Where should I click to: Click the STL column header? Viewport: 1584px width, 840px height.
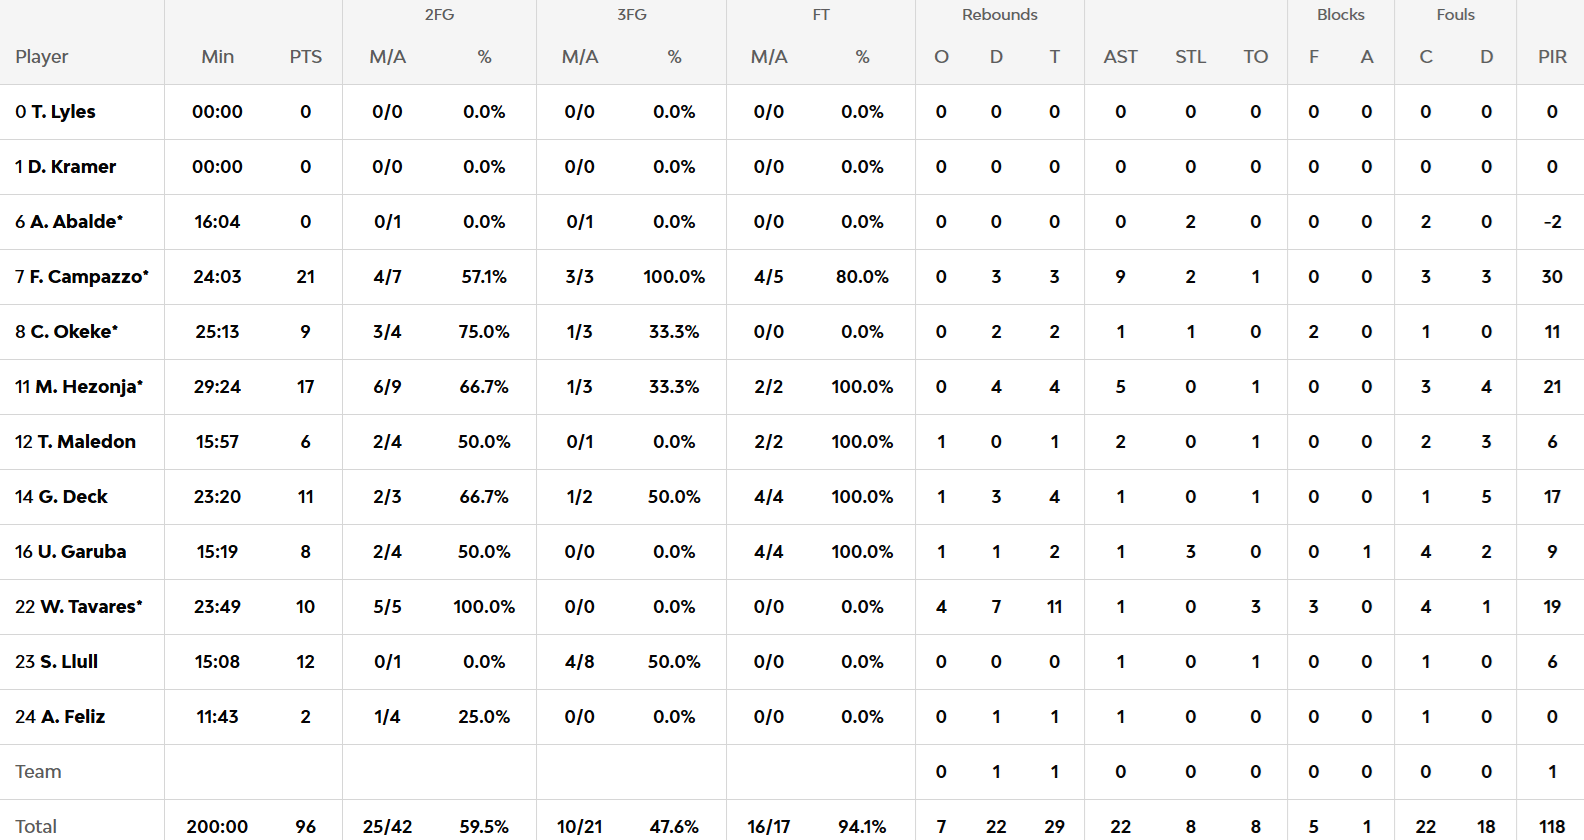click(1190, 57)
